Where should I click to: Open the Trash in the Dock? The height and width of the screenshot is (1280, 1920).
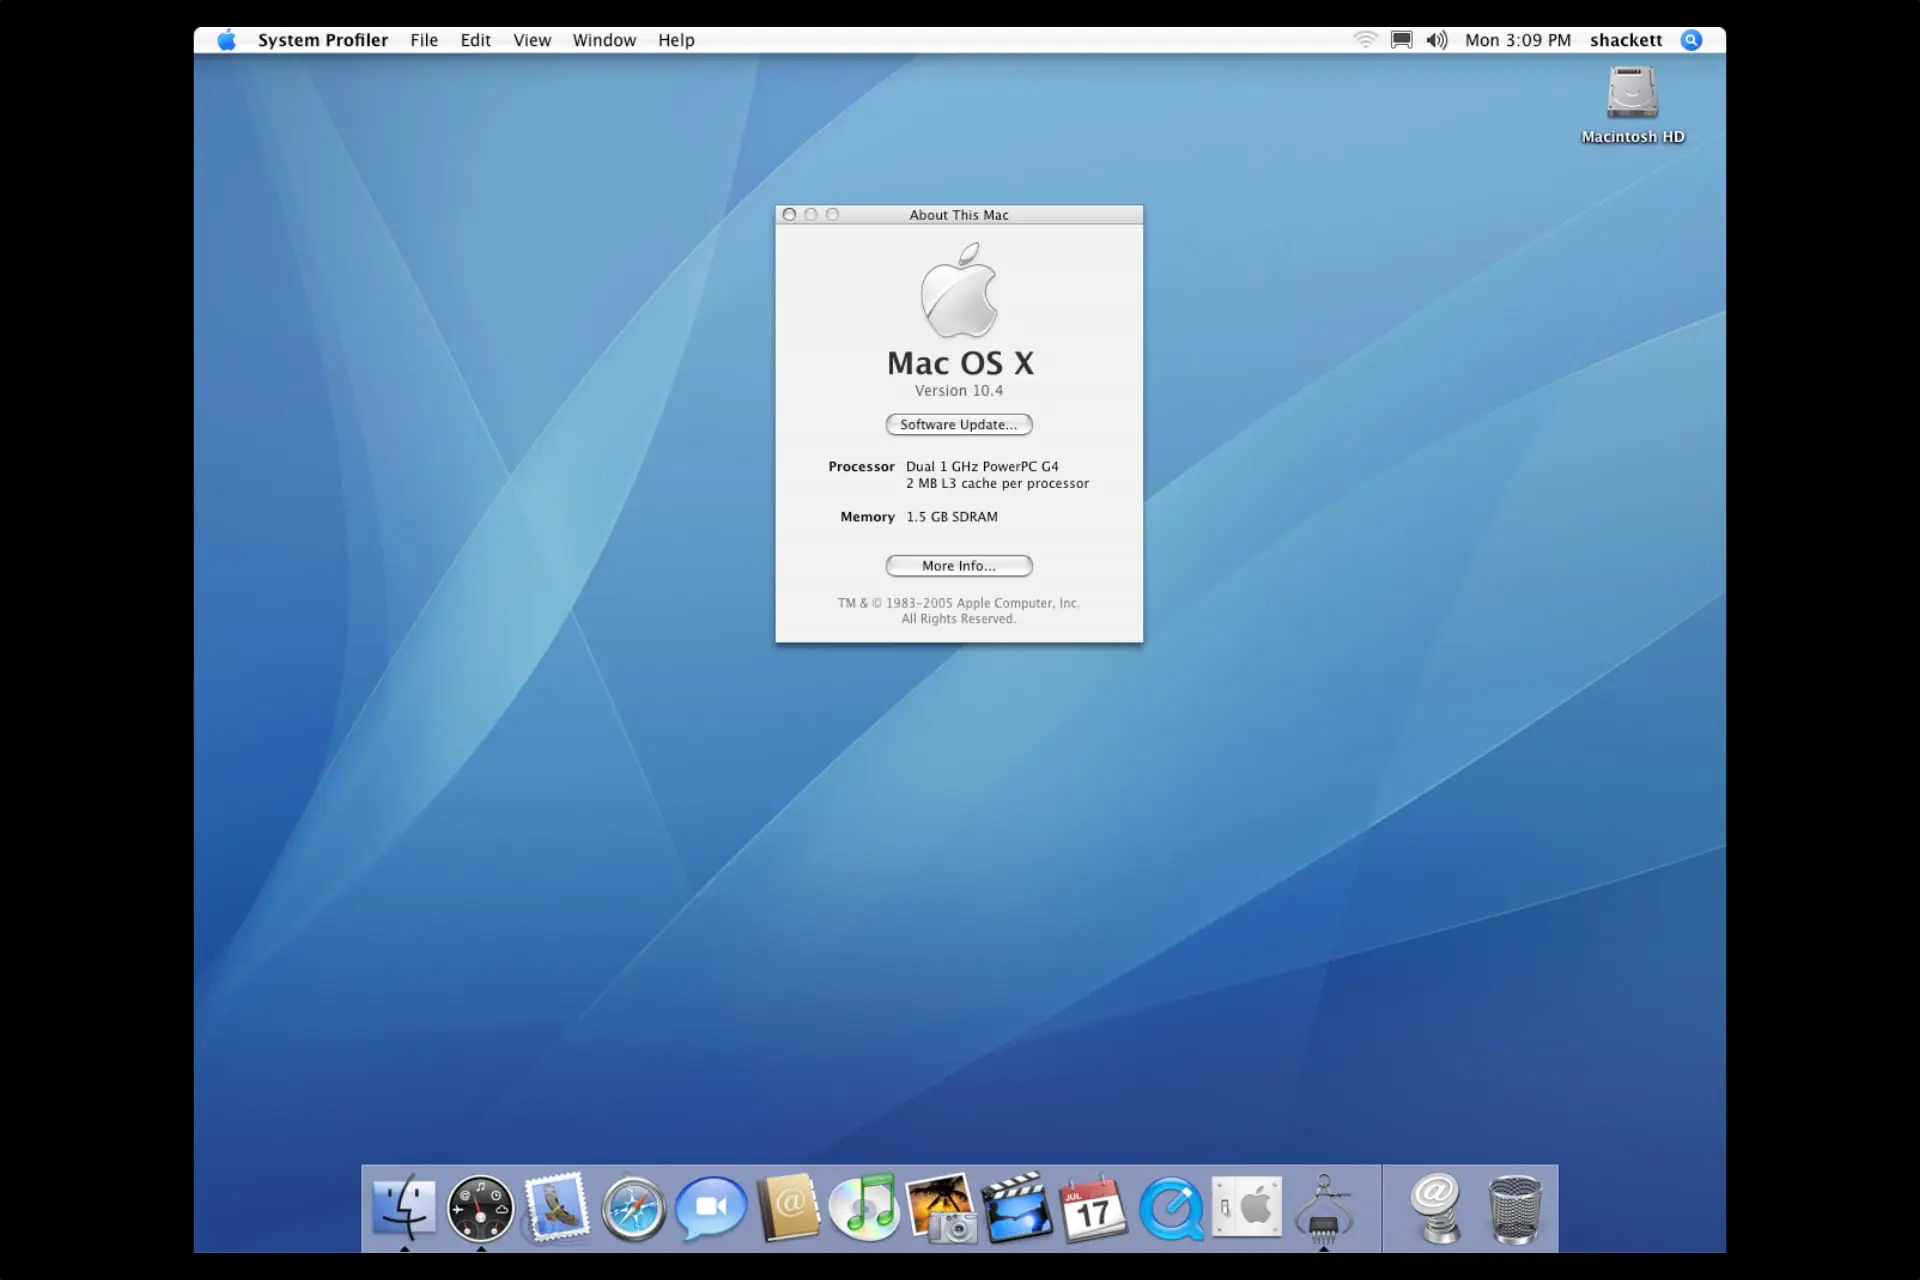[1514, 1208]
